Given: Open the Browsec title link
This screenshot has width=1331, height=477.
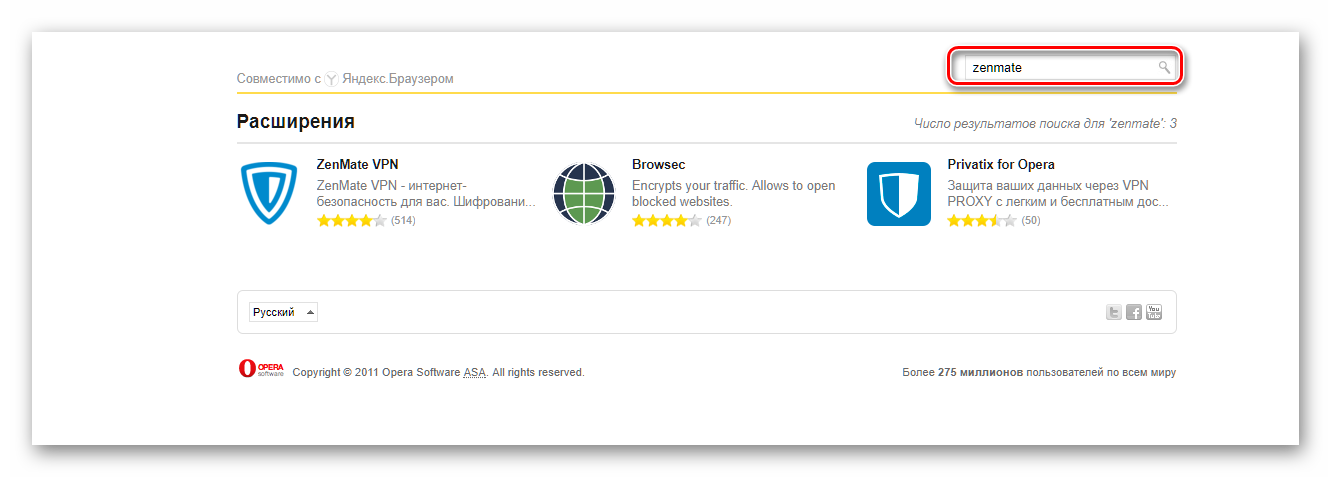Looking at the screenshot, I should coord(659,164).
